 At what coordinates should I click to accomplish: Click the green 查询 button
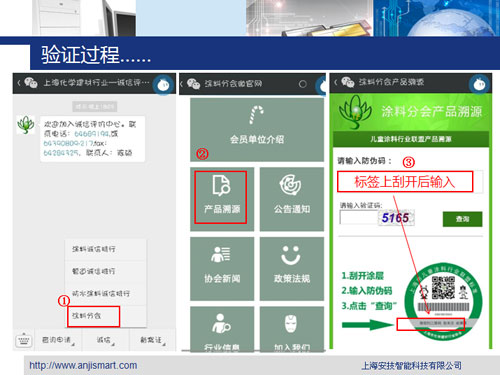(x=462, y=219)
